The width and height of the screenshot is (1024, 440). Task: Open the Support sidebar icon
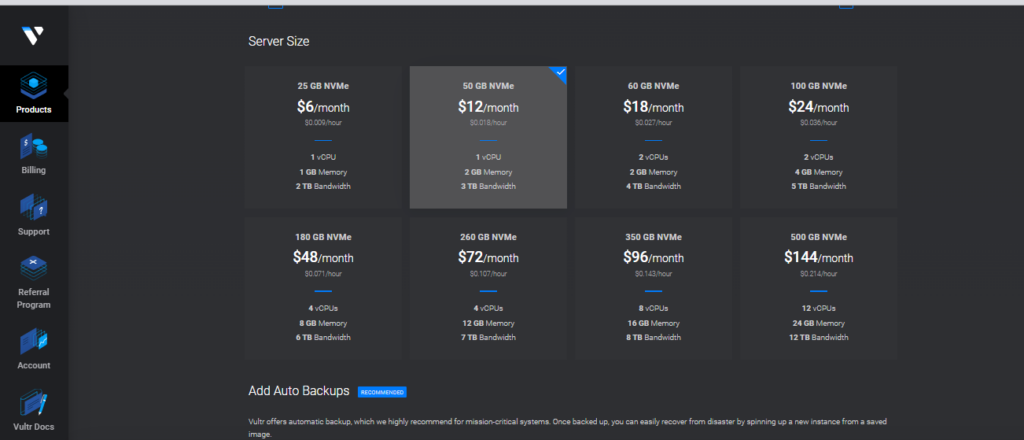pos(33,208)
